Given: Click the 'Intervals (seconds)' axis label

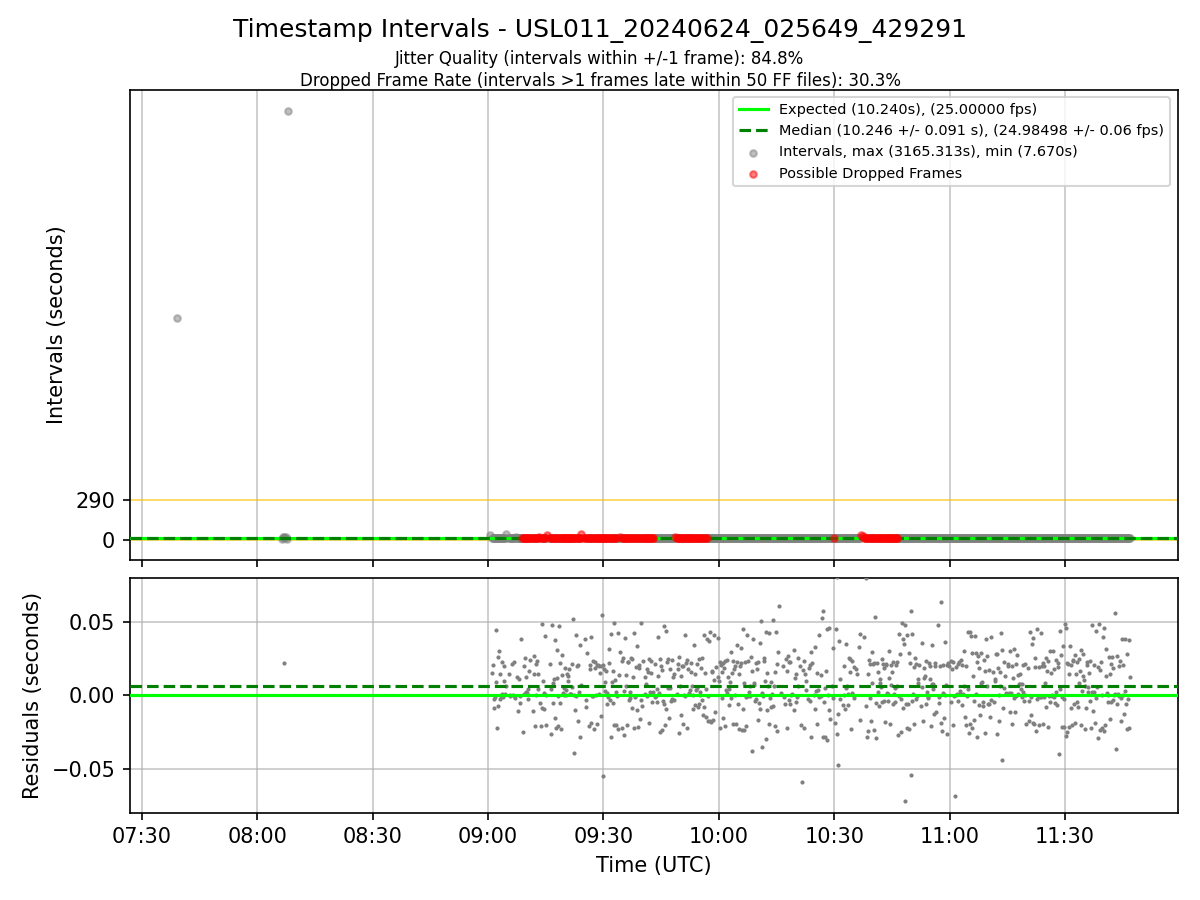Looking at the screenshot, I should point(56,325).
